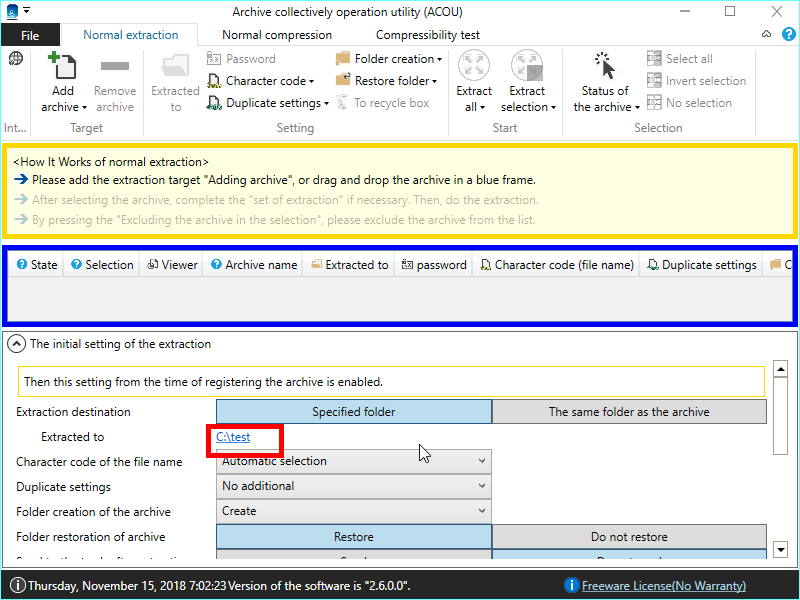The height and width of the screenshot is (600, 800).
Task: Click the C:\test destination link
Action: [x=233, y=437]
